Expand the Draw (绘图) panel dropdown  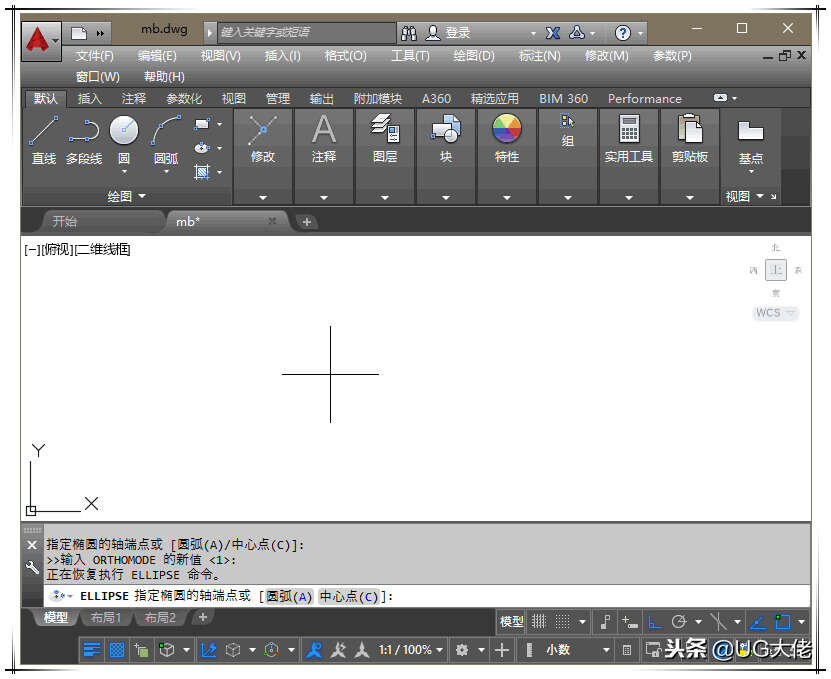127,197
